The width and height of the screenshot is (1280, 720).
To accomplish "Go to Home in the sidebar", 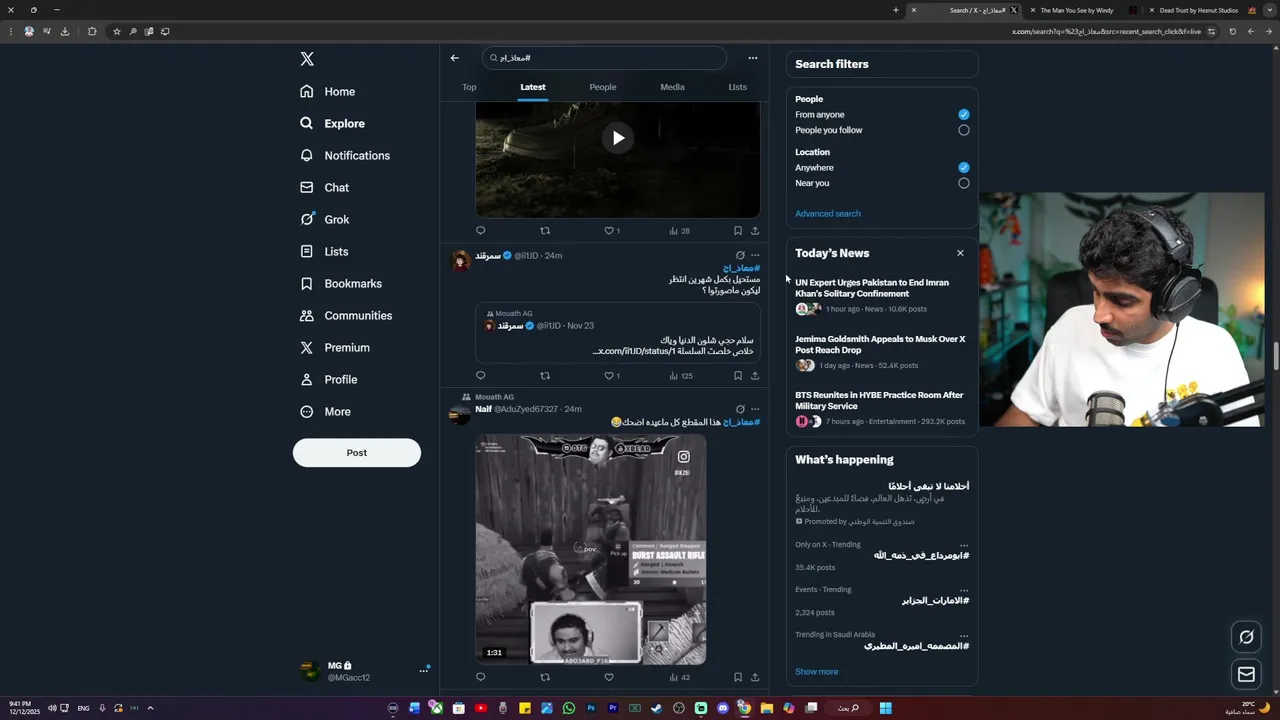I will coord(328,92).
